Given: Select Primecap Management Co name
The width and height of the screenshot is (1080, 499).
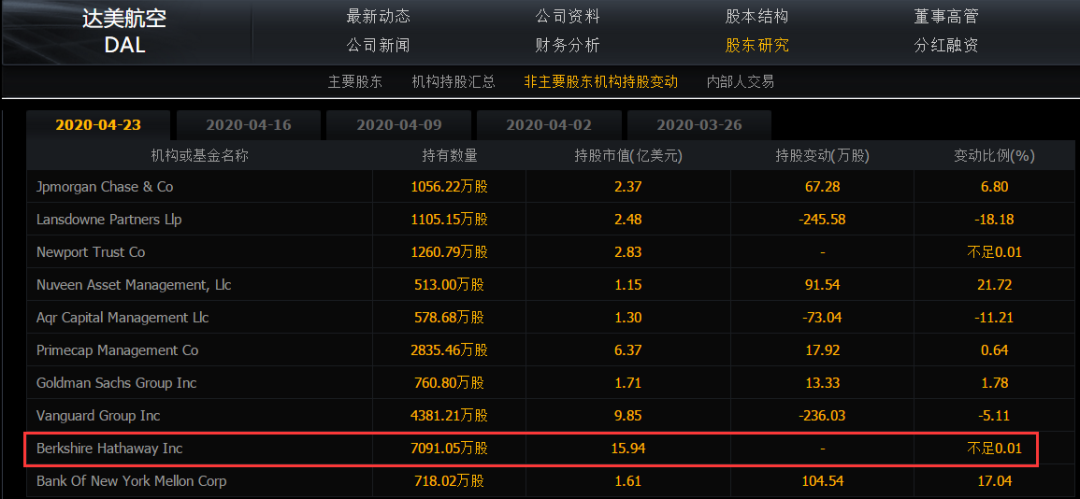Looking at the screenshot, I should coord(117,350).
